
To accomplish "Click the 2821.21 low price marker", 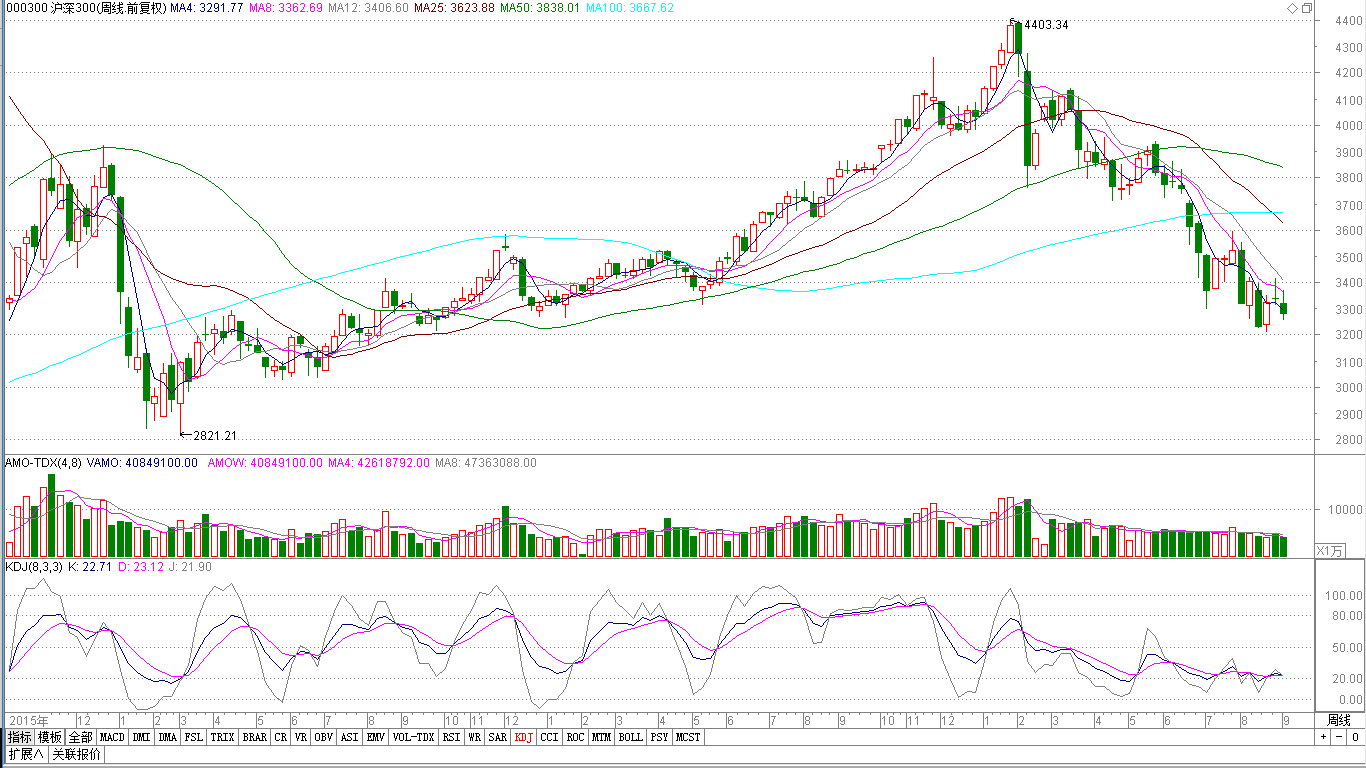I will pyautogui.click(x=214, y=435).
